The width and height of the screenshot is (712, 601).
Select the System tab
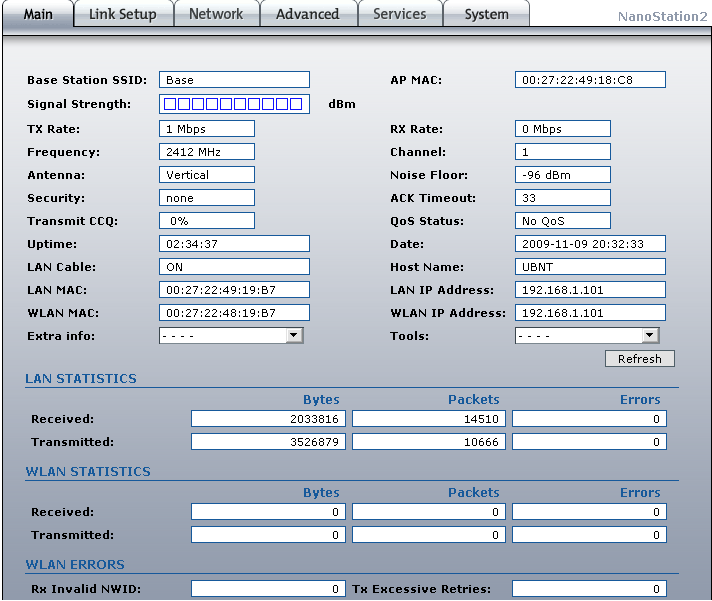point(486,14)
